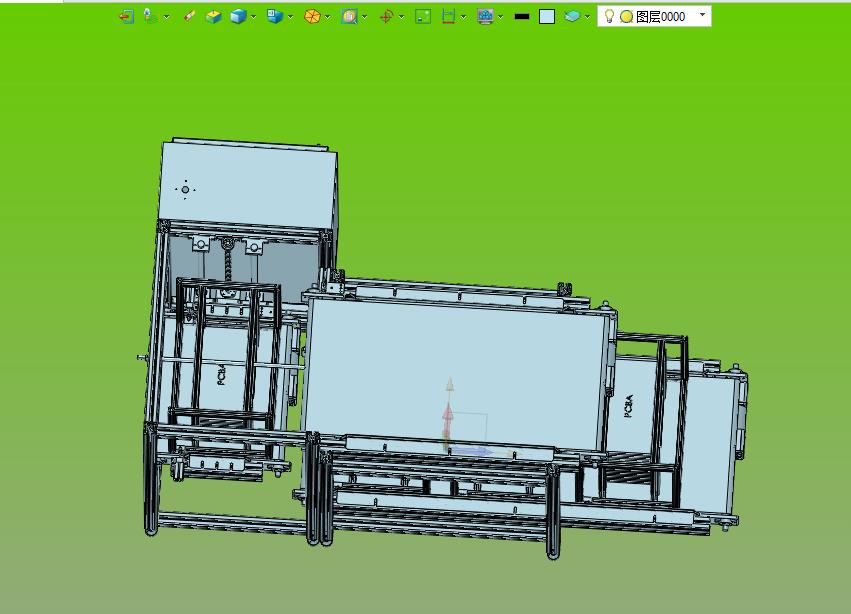This screenshot has height=614, width=851.
Task: Open the 图层0000 layer dropdown
Action: coord(702,15)
